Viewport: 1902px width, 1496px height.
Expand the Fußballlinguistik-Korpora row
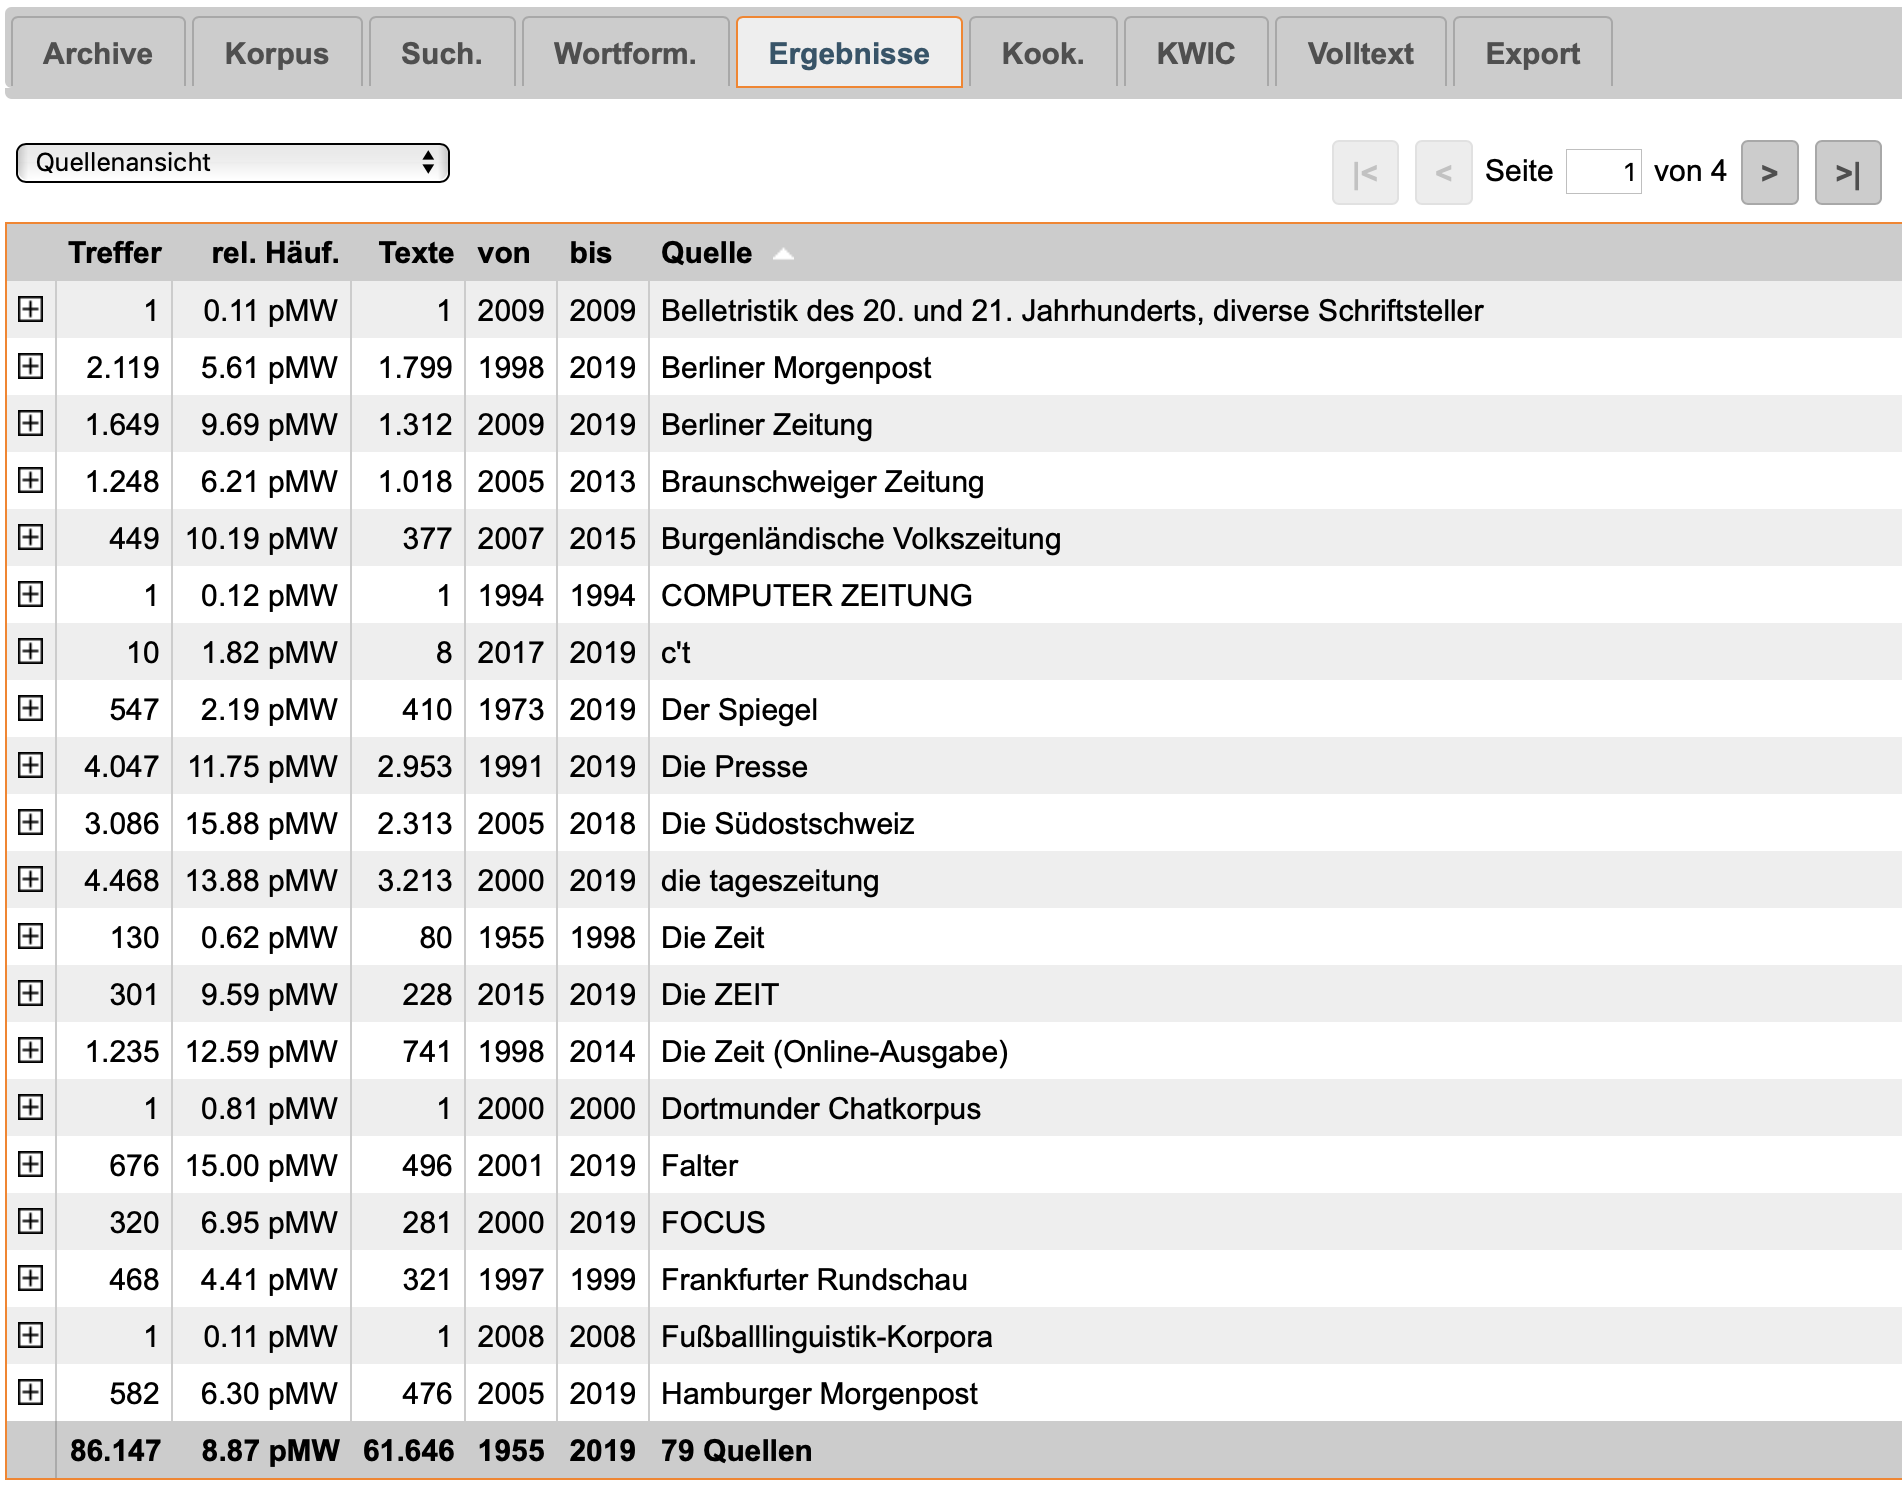click(x=31, y=1336)
